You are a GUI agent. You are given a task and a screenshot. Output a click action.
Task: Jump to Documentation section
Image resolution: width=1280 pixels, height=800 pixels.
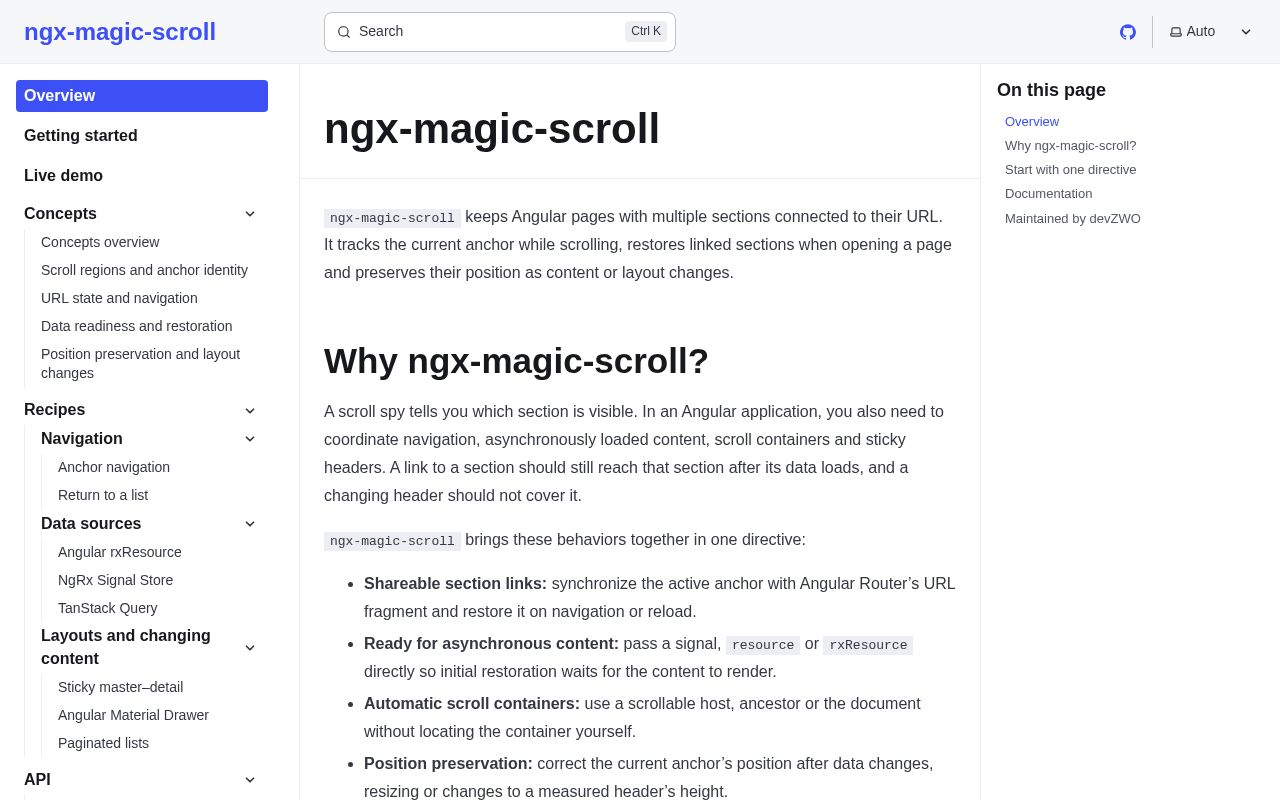pos(1048,194)
